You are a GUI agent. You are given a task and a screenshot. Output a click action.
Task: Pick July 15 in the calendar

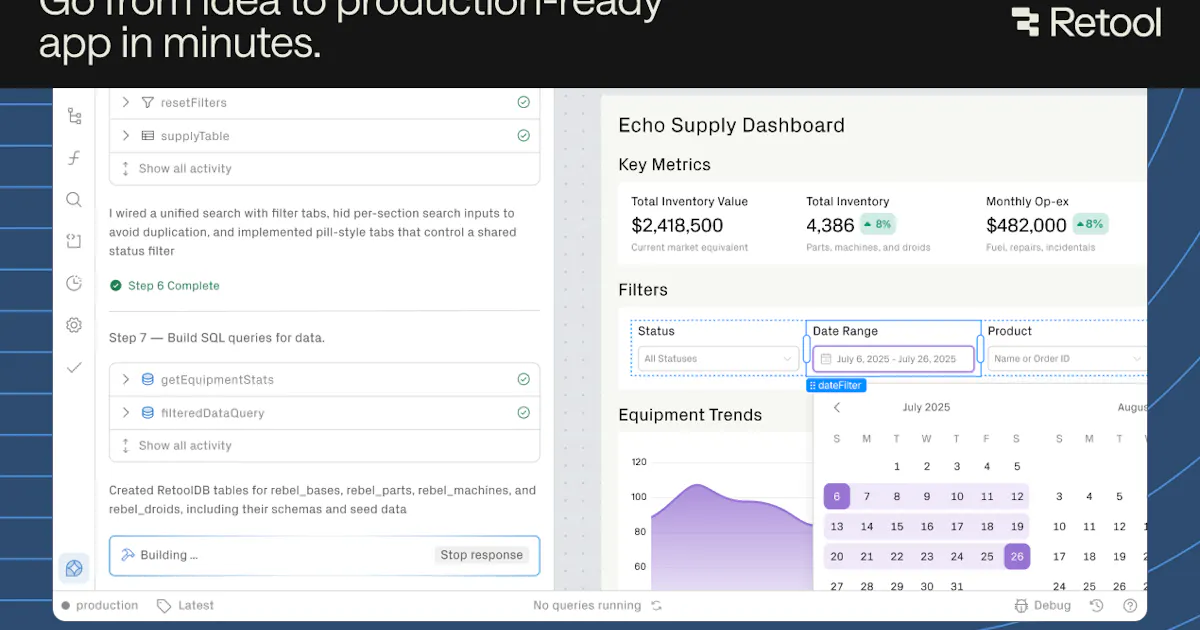click(x=897, y=526)
